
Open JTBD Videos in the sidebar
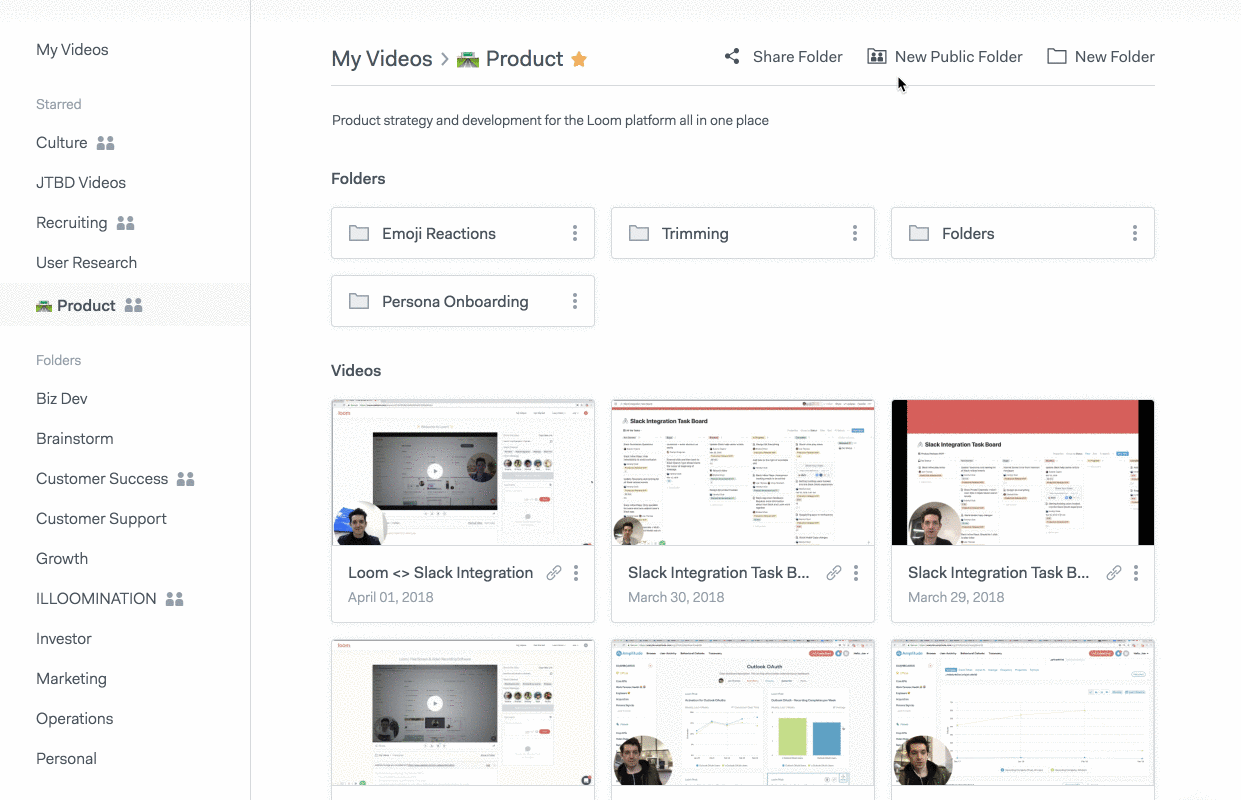(81, 183)
